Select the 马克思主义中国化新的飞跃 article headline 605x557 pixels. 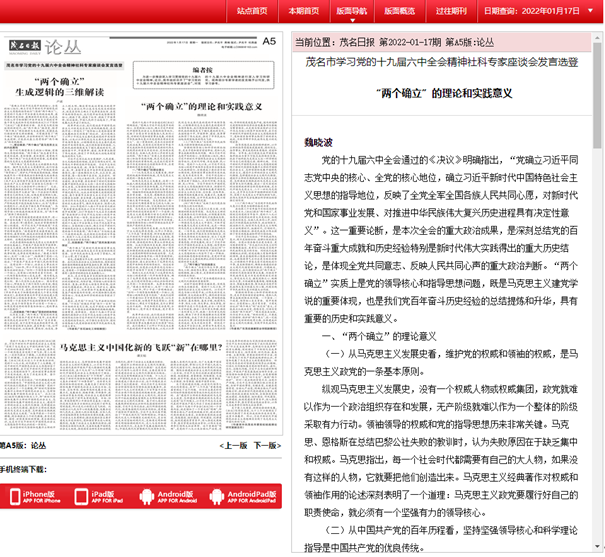point(141,347)
